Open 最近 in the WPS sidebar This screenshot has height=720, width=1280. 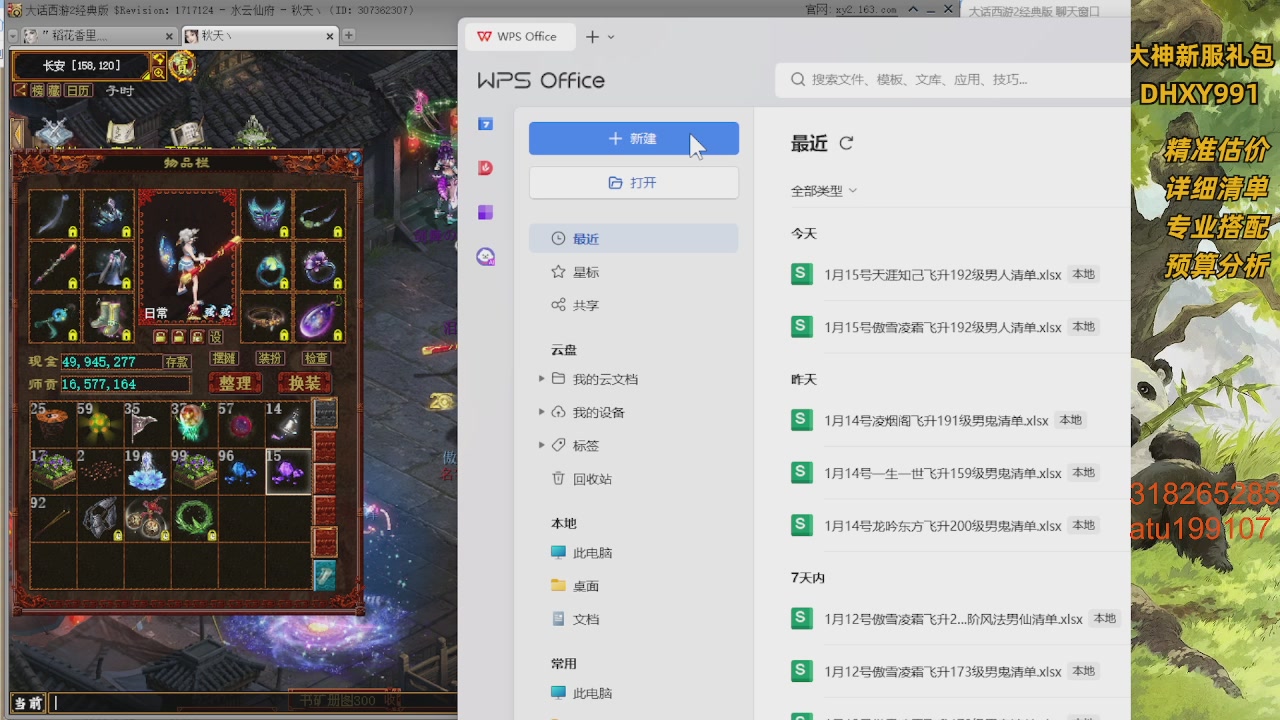click(x=633, y=239)
